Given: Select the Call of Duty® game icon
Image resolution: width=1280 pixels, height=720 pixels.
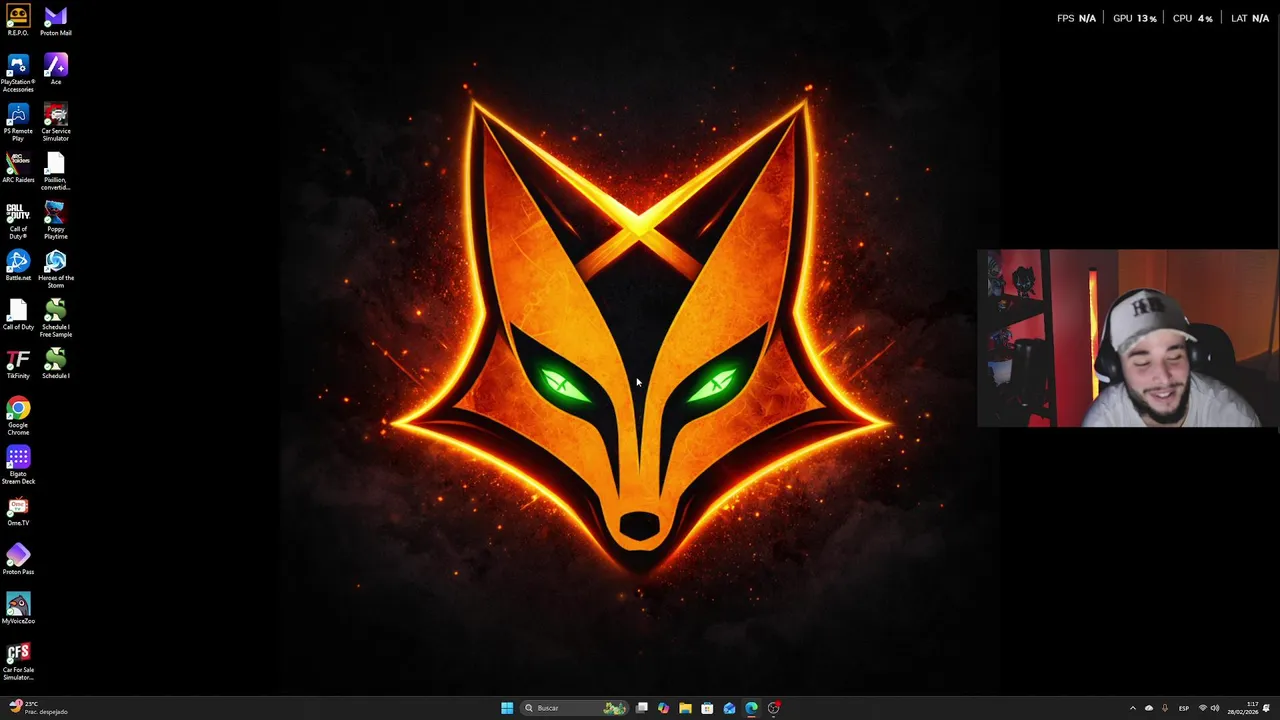Looking at the screenshot, I should click(18, 220).
